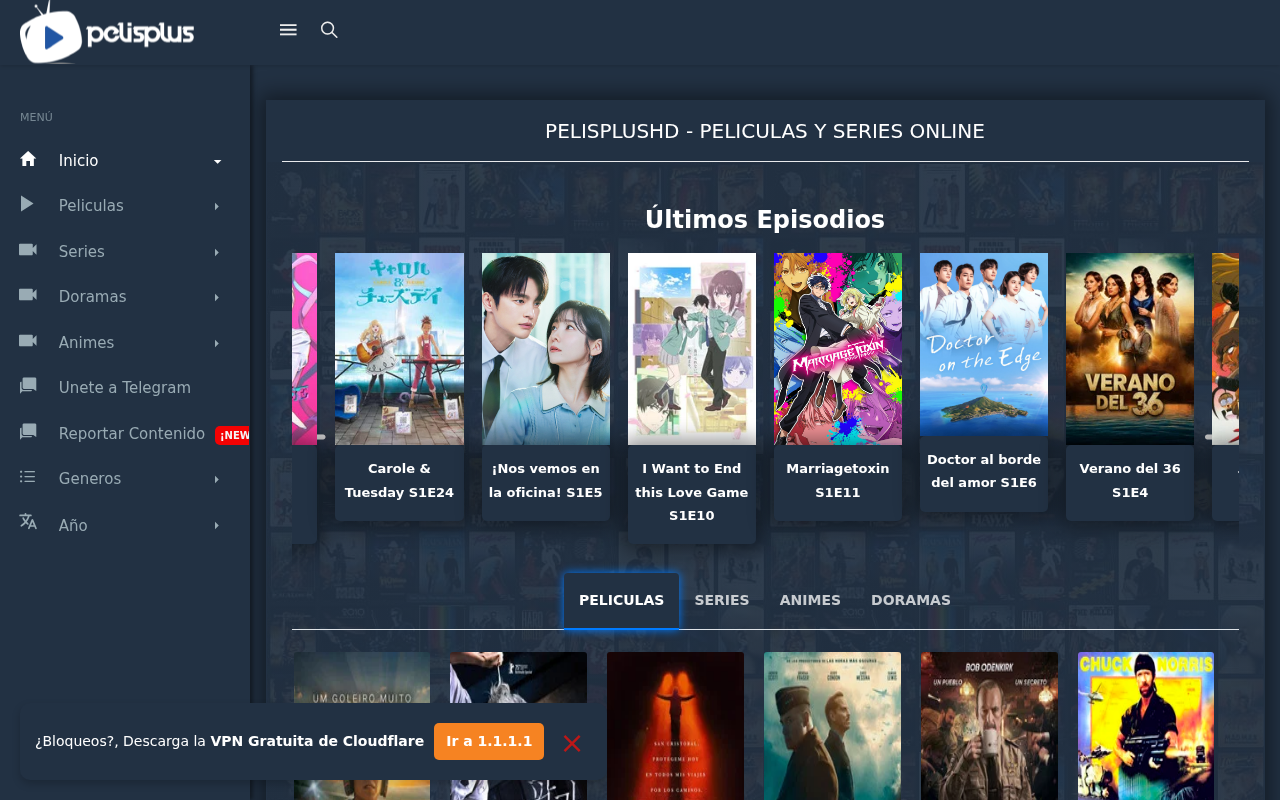Click the Verano del 36 poster
1280x800 pixels.
(x=1130, y=349)
